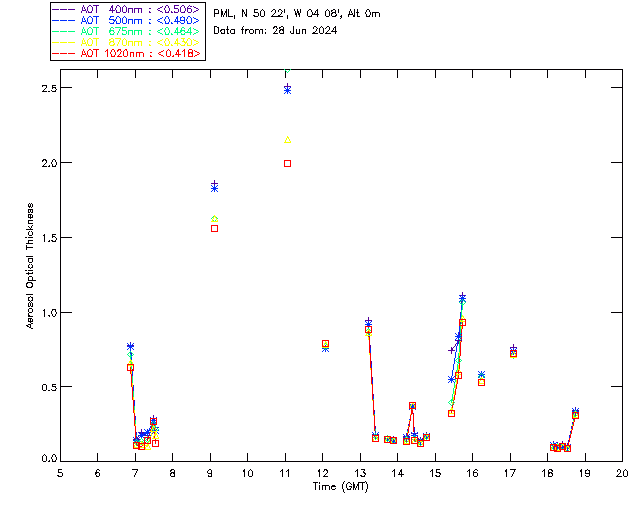Image resolution: width=640 pixels, height=512 pixels.
Task: Click the x-axis tick label 7
Action: pos(135,473)
